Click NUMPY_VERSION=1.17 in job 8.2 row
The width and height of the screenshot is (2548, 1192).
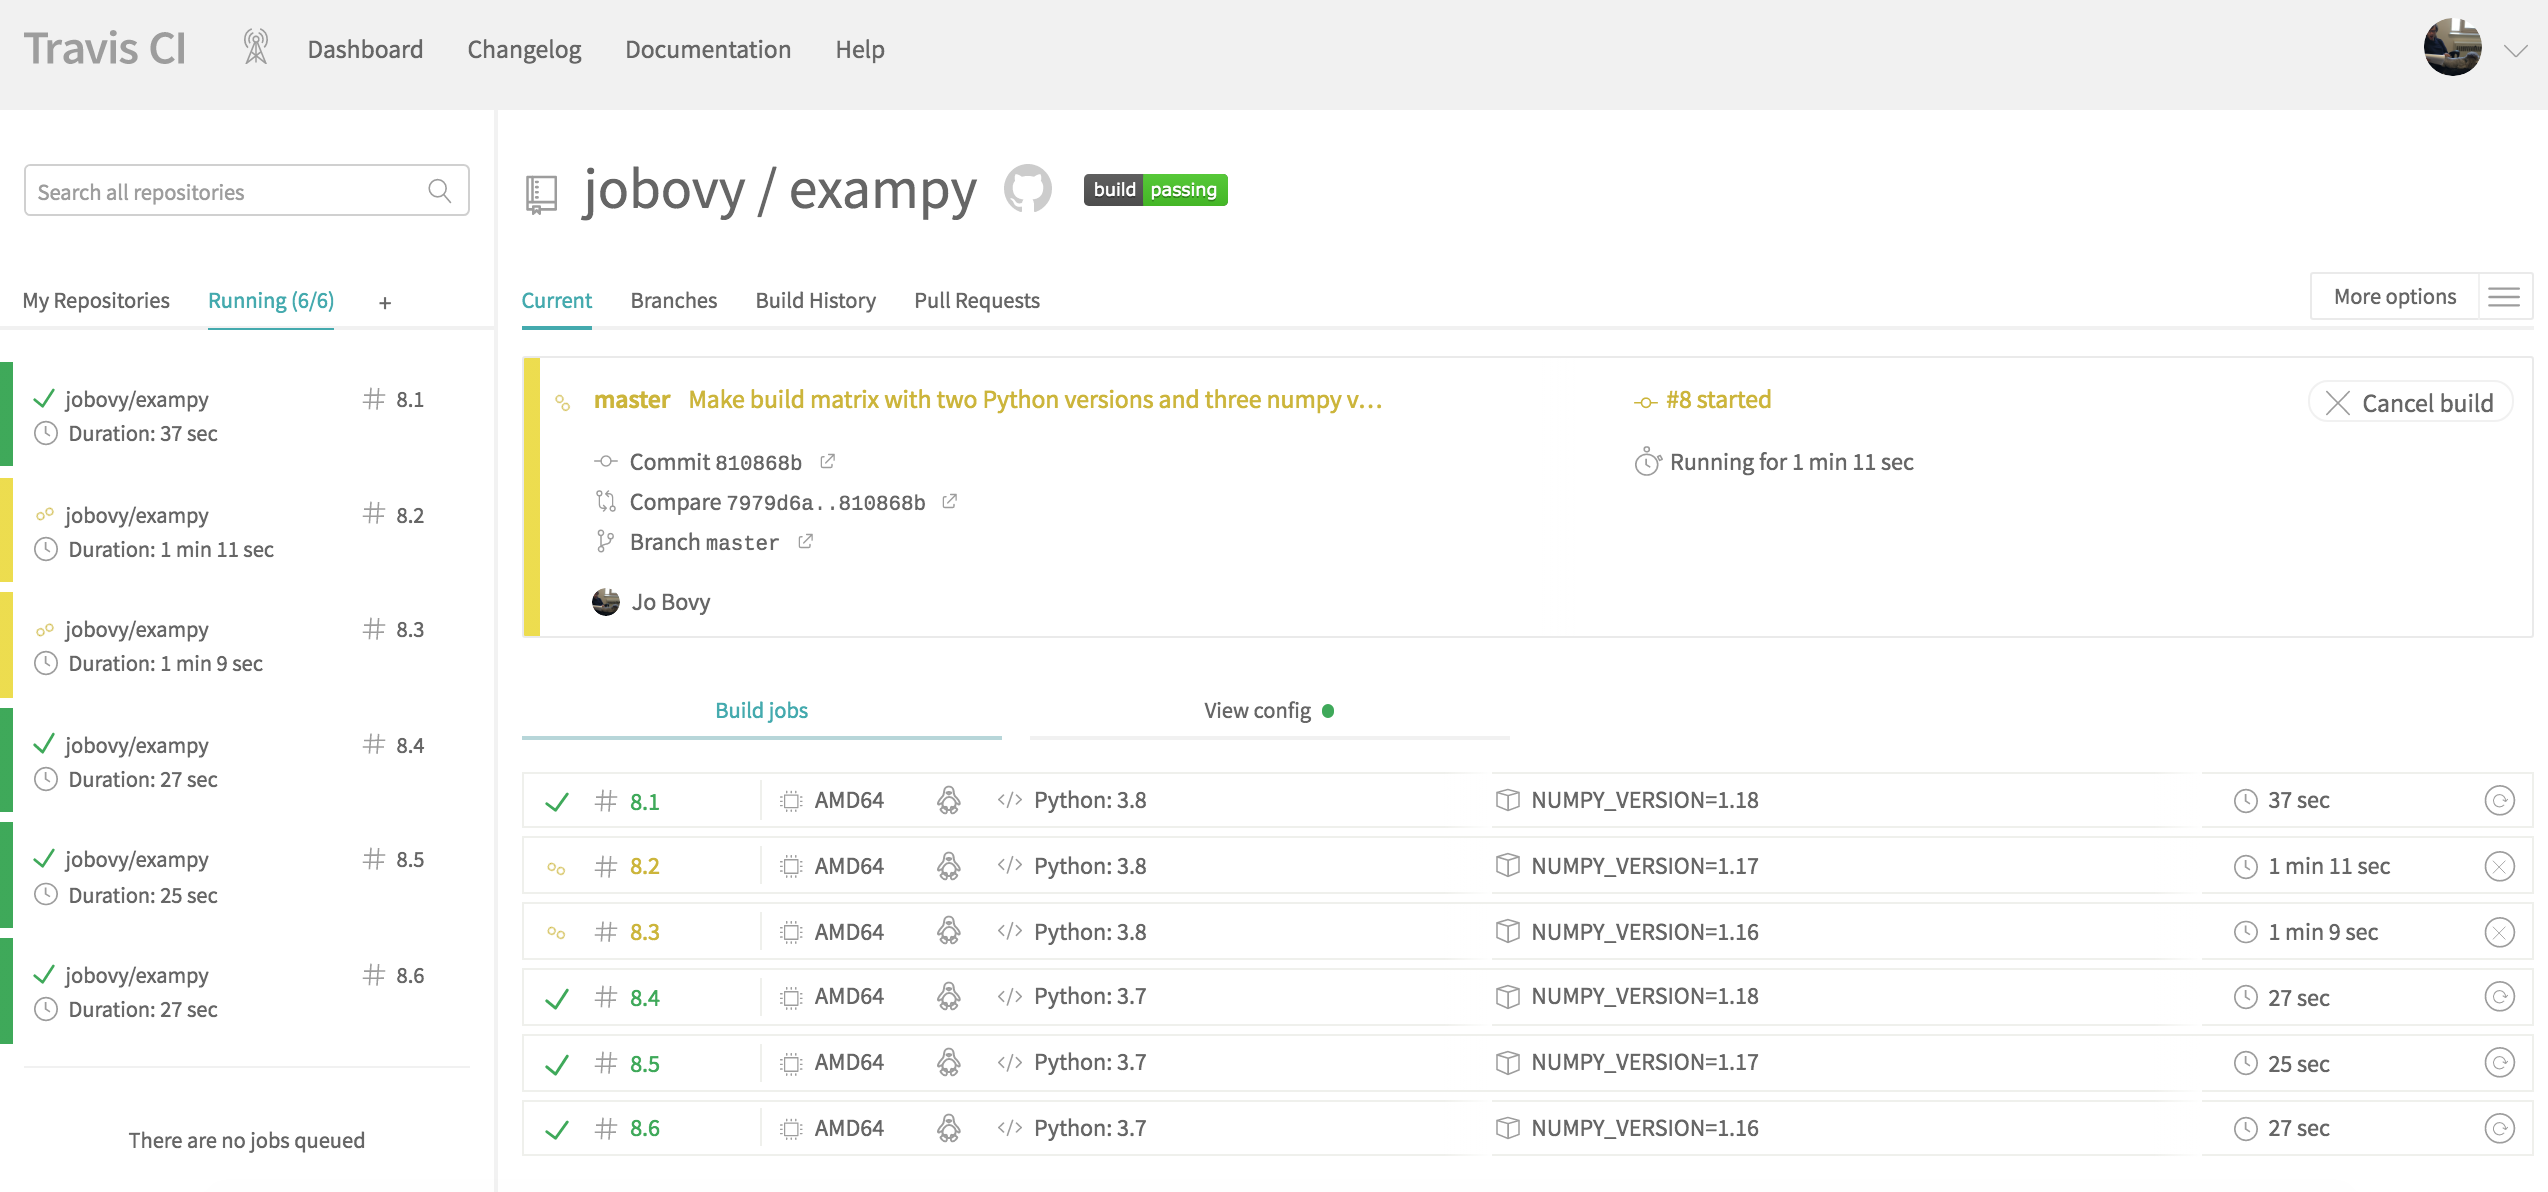click(1644, 866)
